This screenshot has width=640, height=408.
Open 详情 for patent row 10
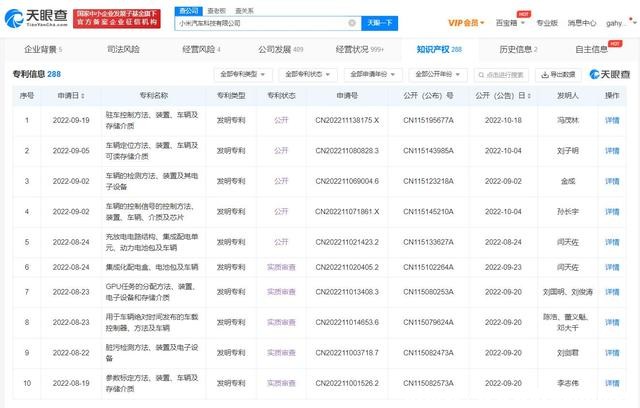point(612,383)
